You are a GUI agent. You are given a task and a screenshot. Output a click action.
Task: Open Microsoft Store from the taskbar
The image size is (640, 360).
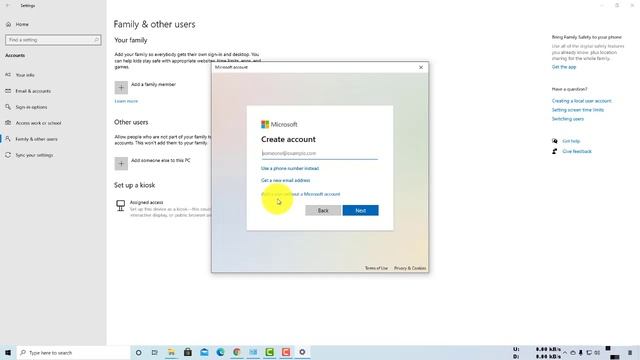click(x=188, y=352)
